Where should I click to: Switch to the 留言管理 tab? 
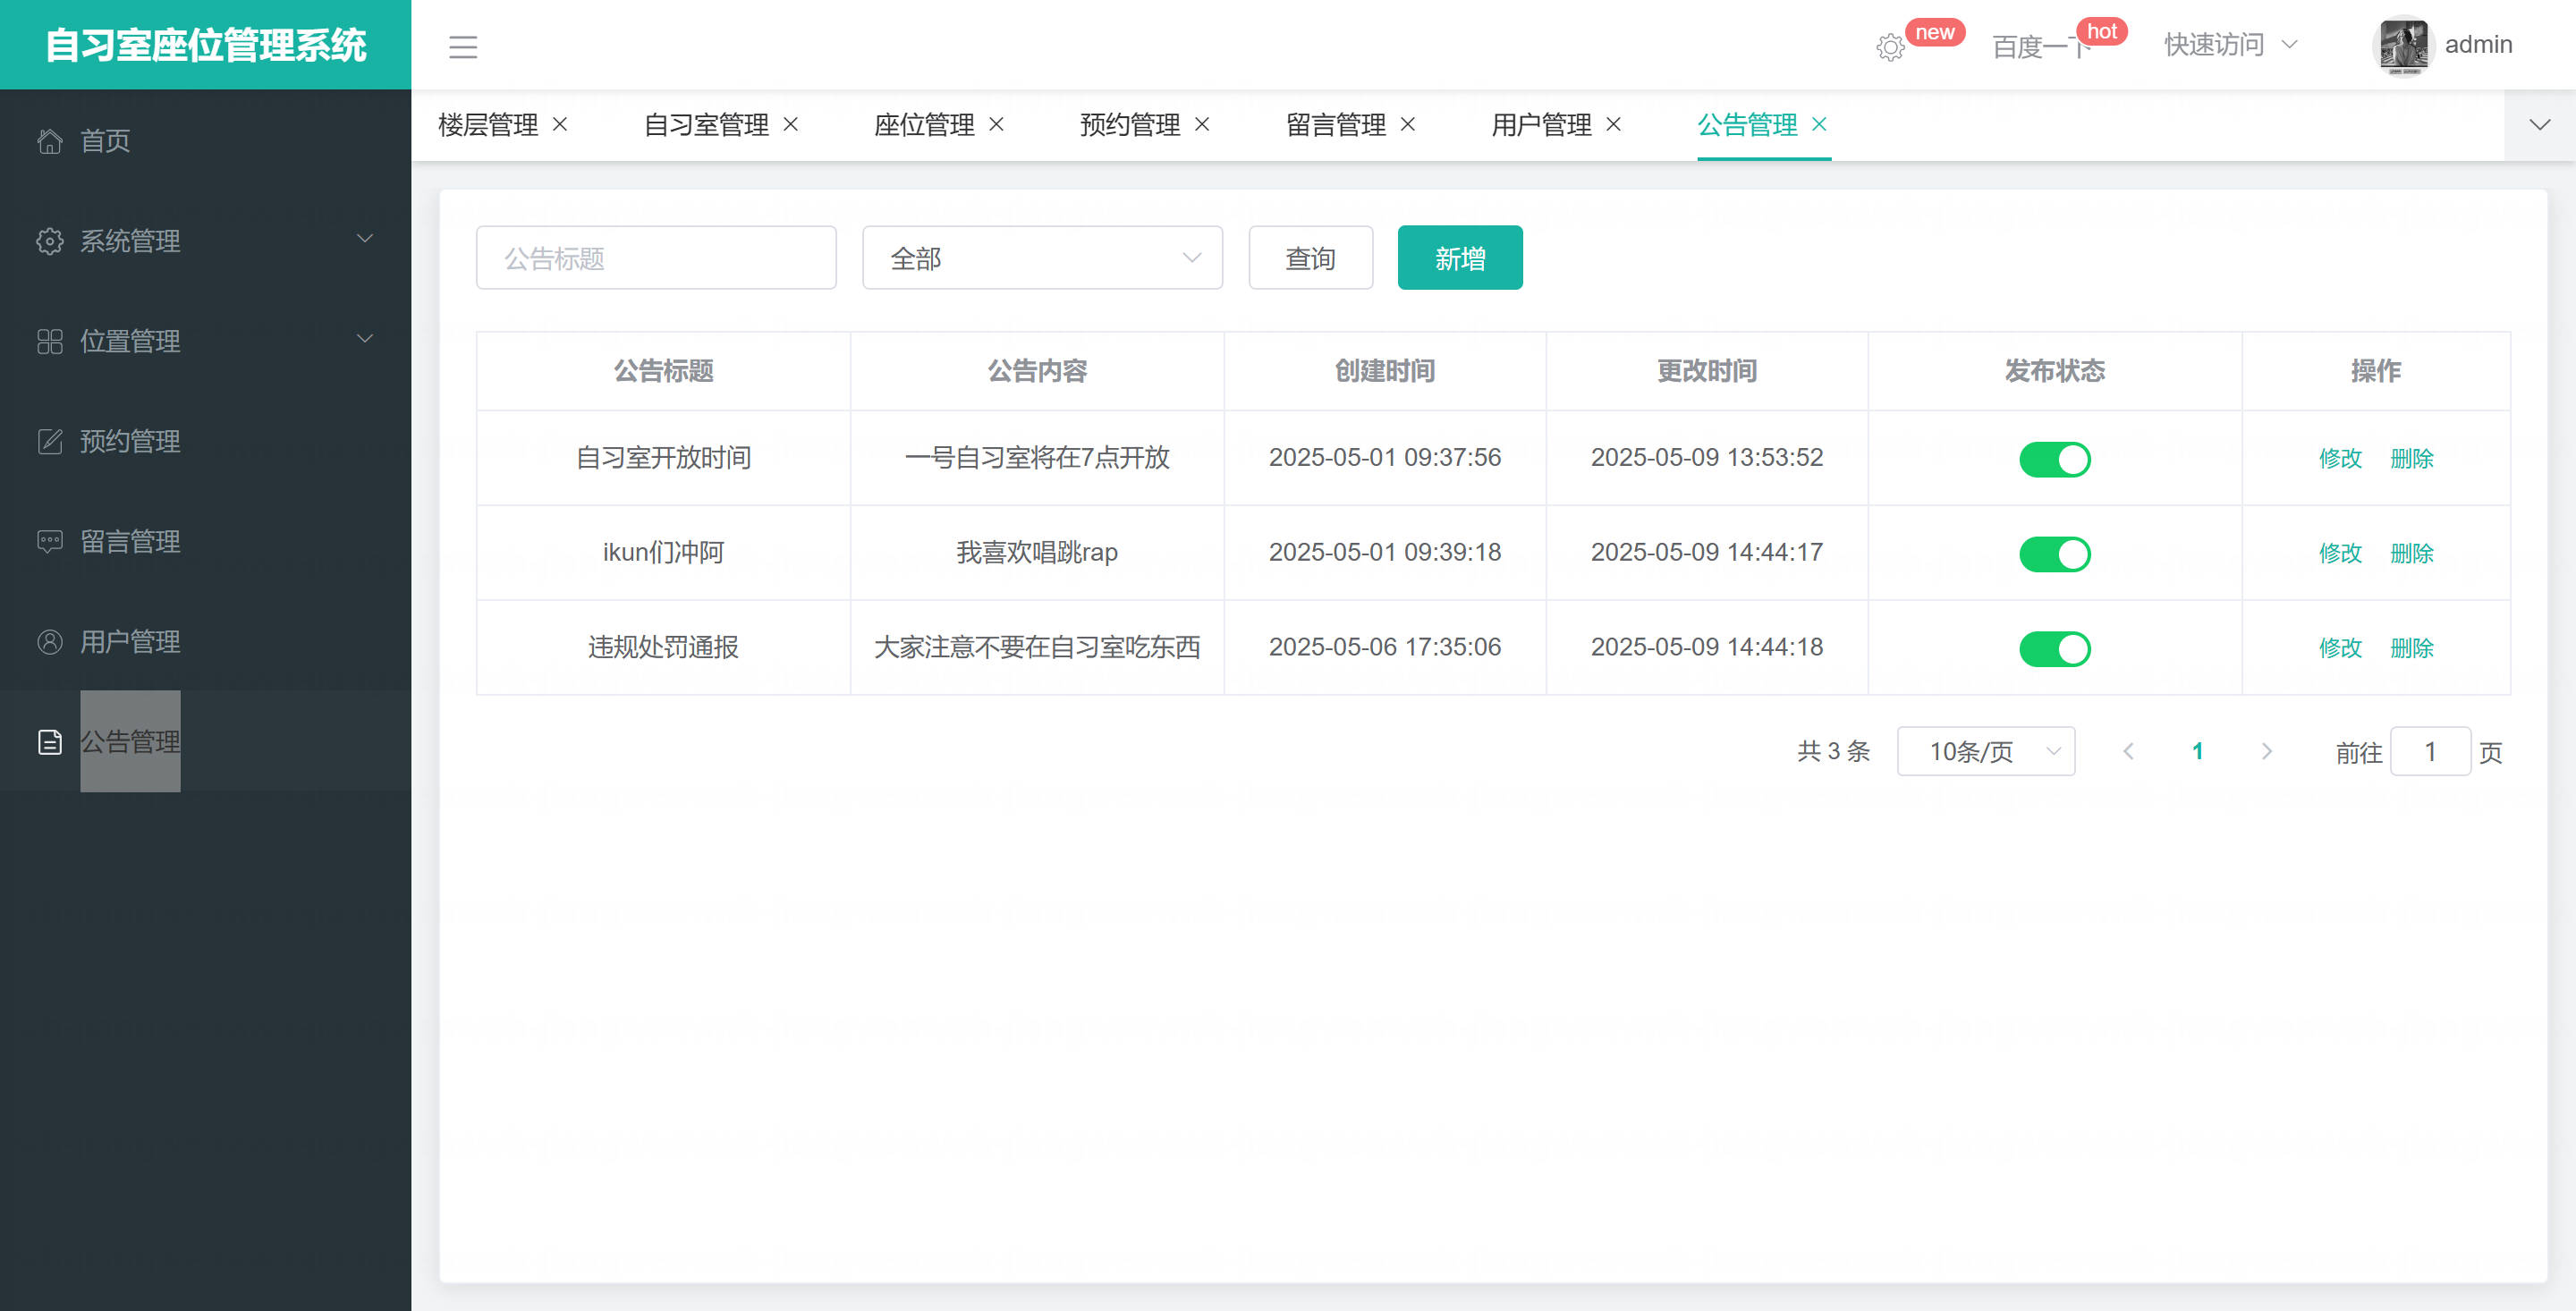click(x=1336, y=125)
